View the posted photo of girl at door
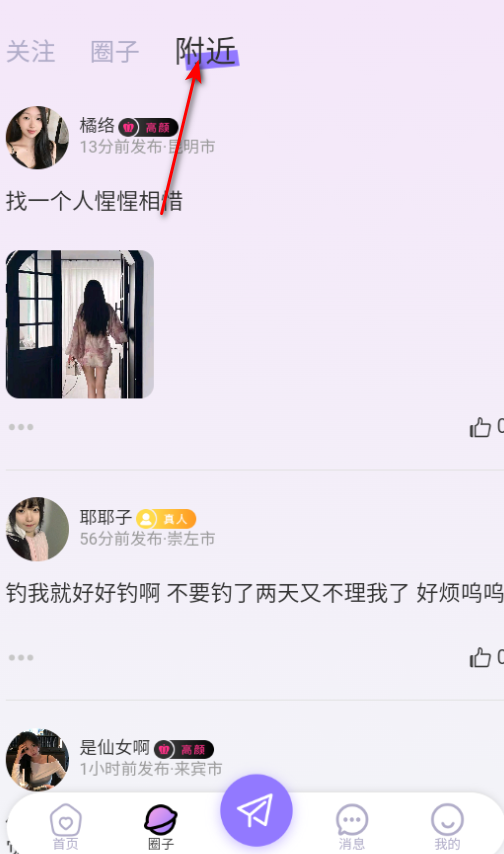This screenshot has width=504, height=854. coord(80,324)
